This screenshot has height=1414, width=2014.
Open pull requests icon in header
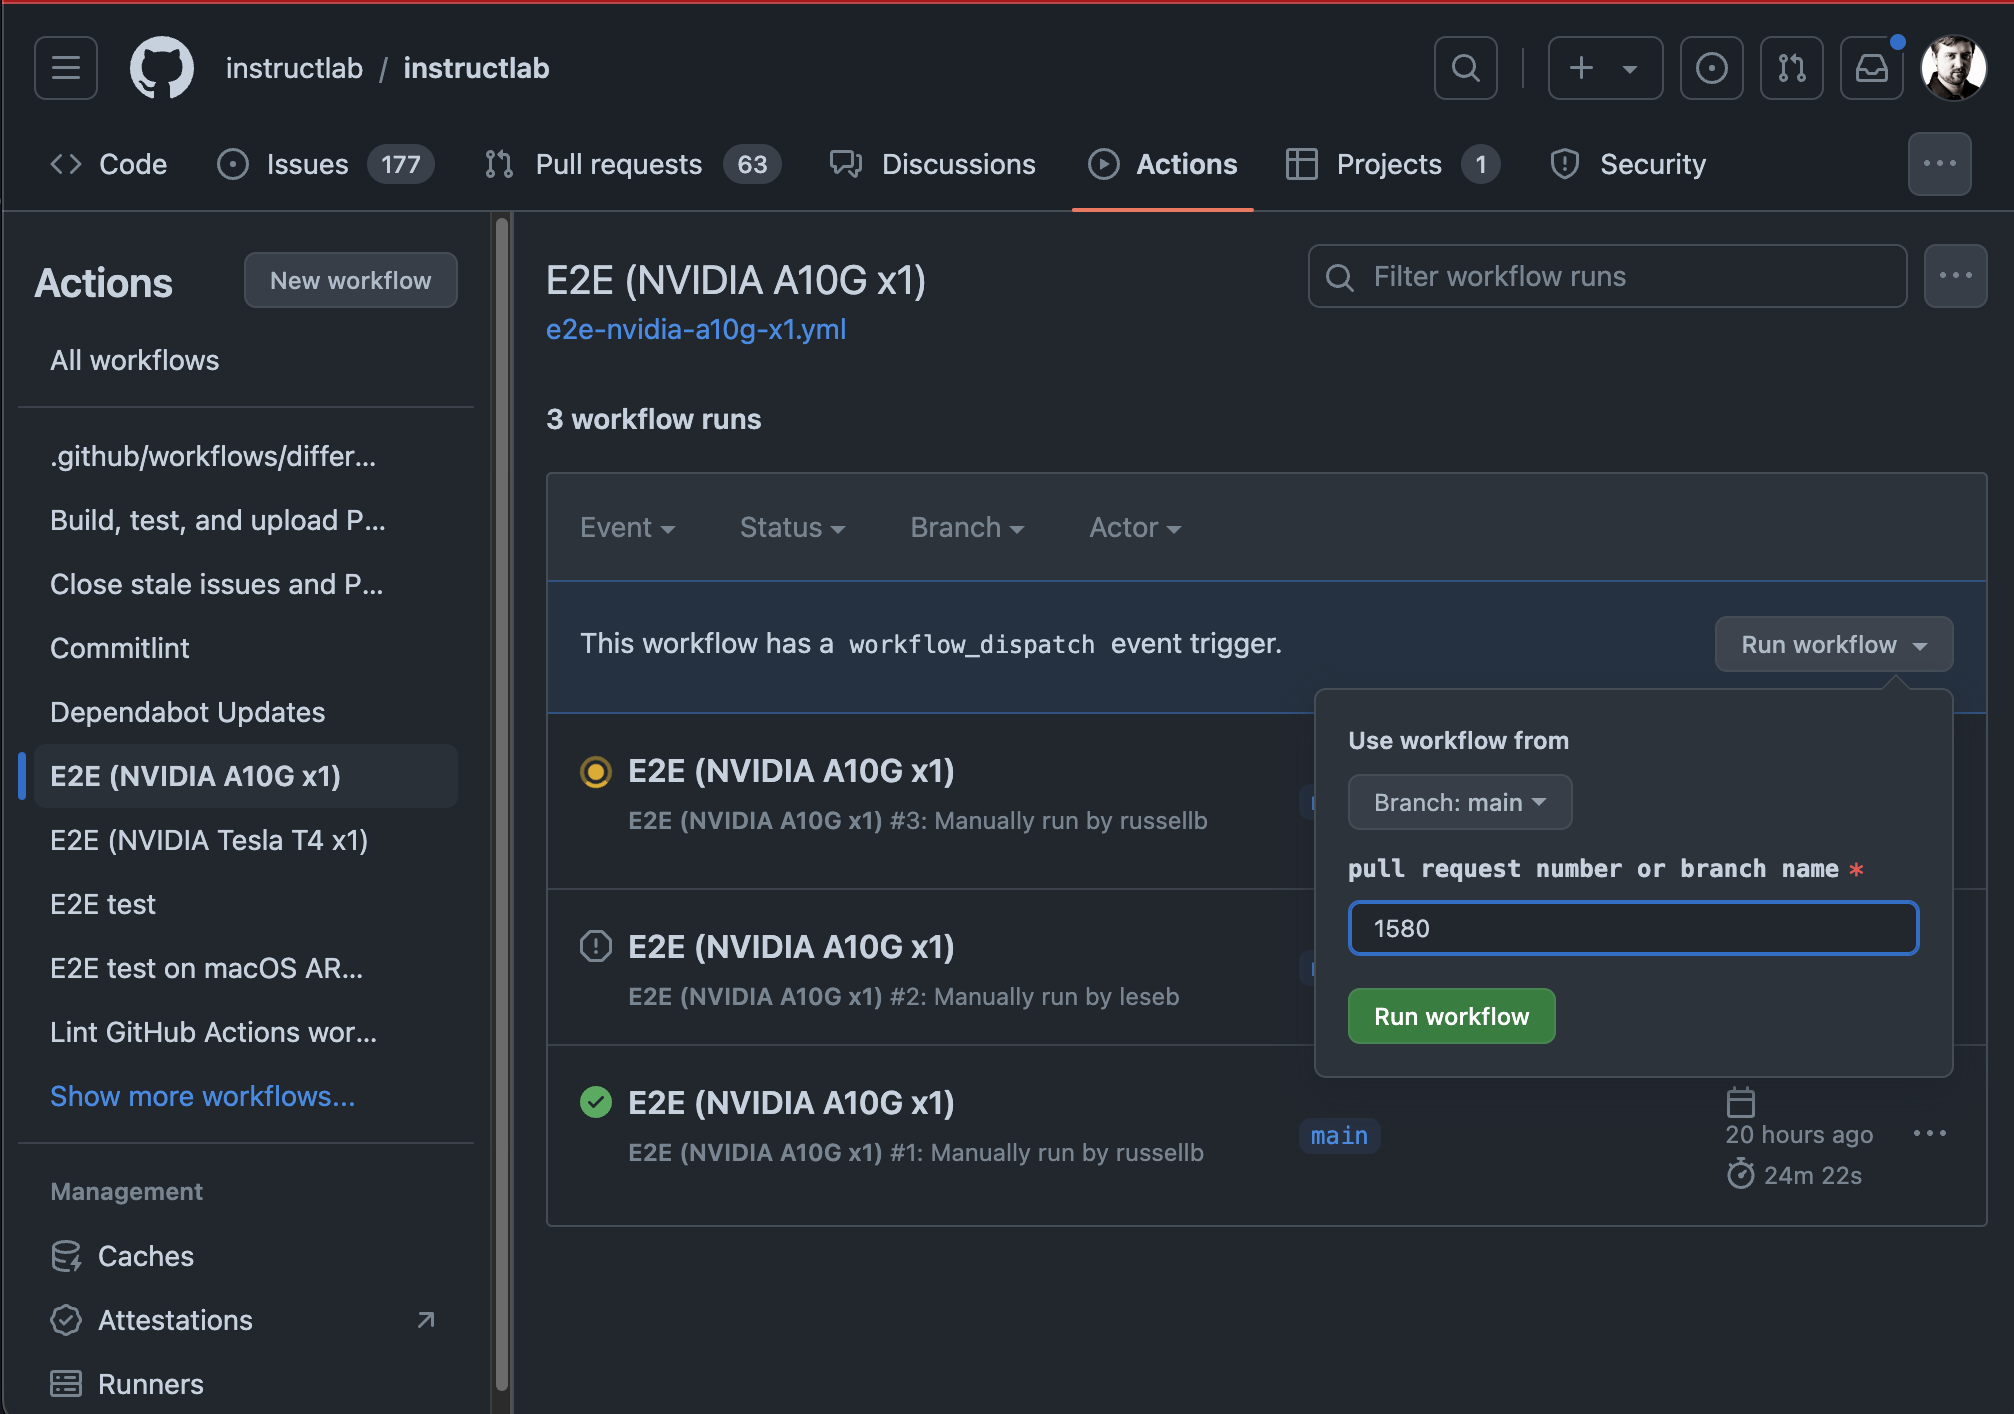(1792, 68)
